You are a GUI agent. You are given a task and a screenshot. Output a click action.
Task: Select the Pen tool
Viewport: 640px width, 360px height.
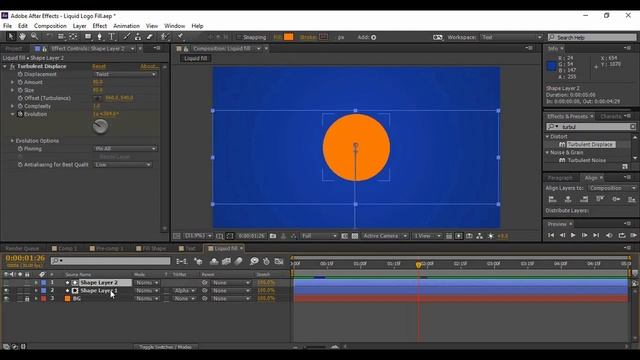100,37
